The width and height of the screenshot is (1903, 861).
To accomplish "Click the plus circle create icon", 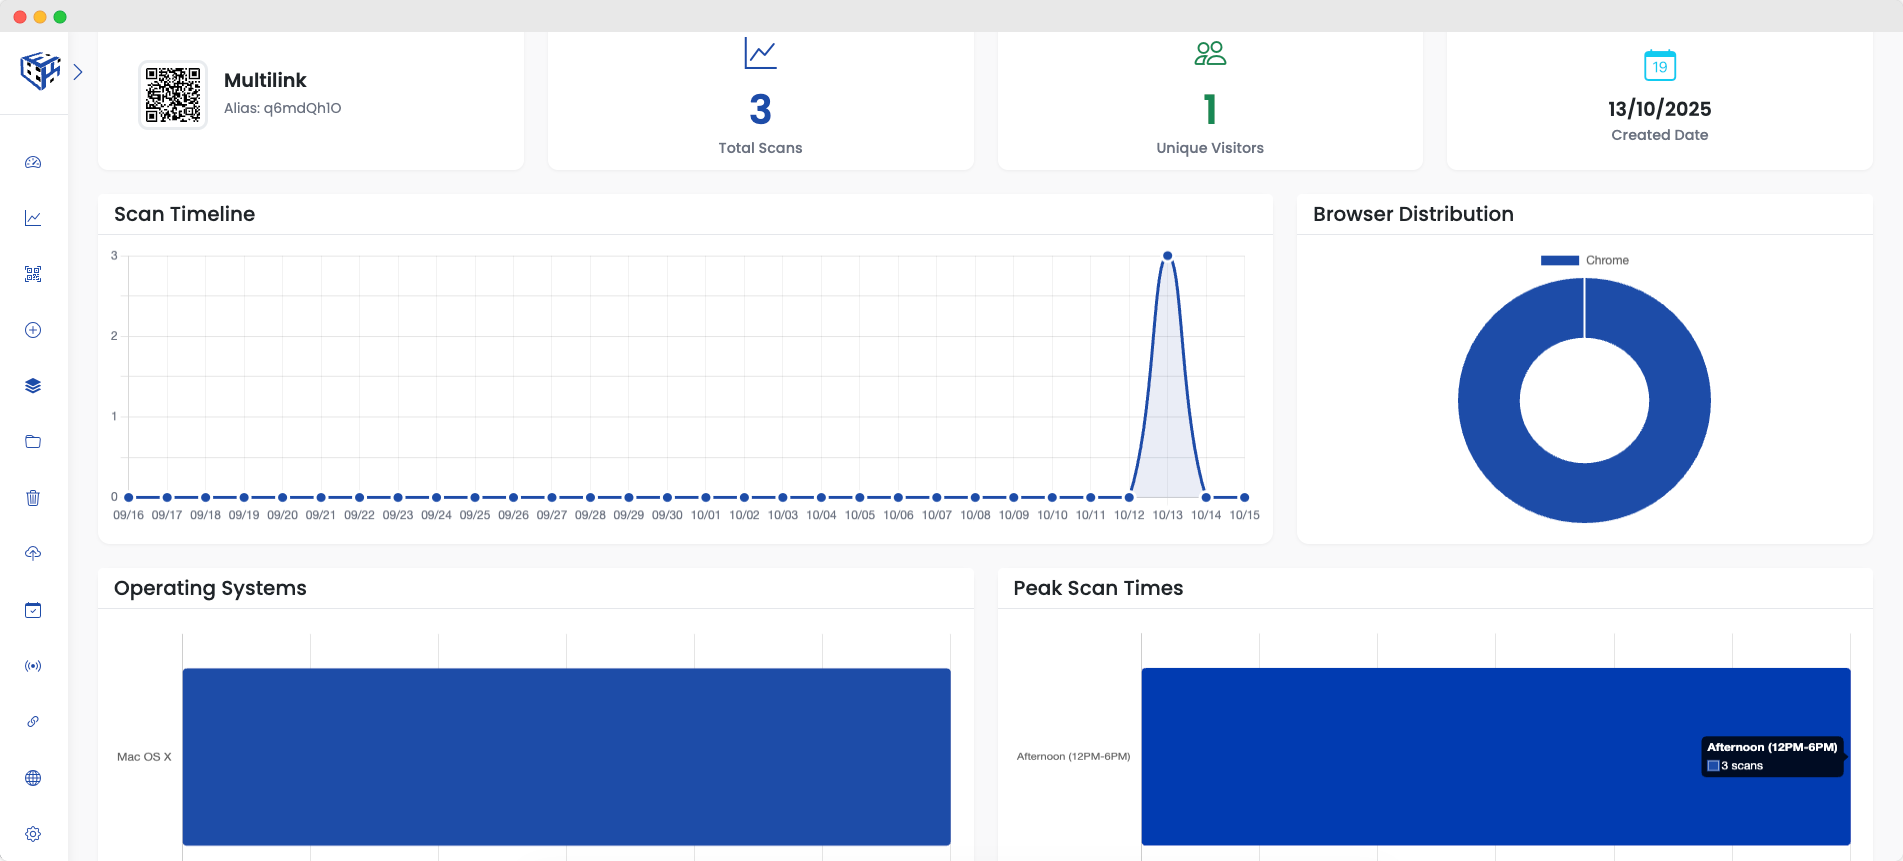I will [33, 330].
